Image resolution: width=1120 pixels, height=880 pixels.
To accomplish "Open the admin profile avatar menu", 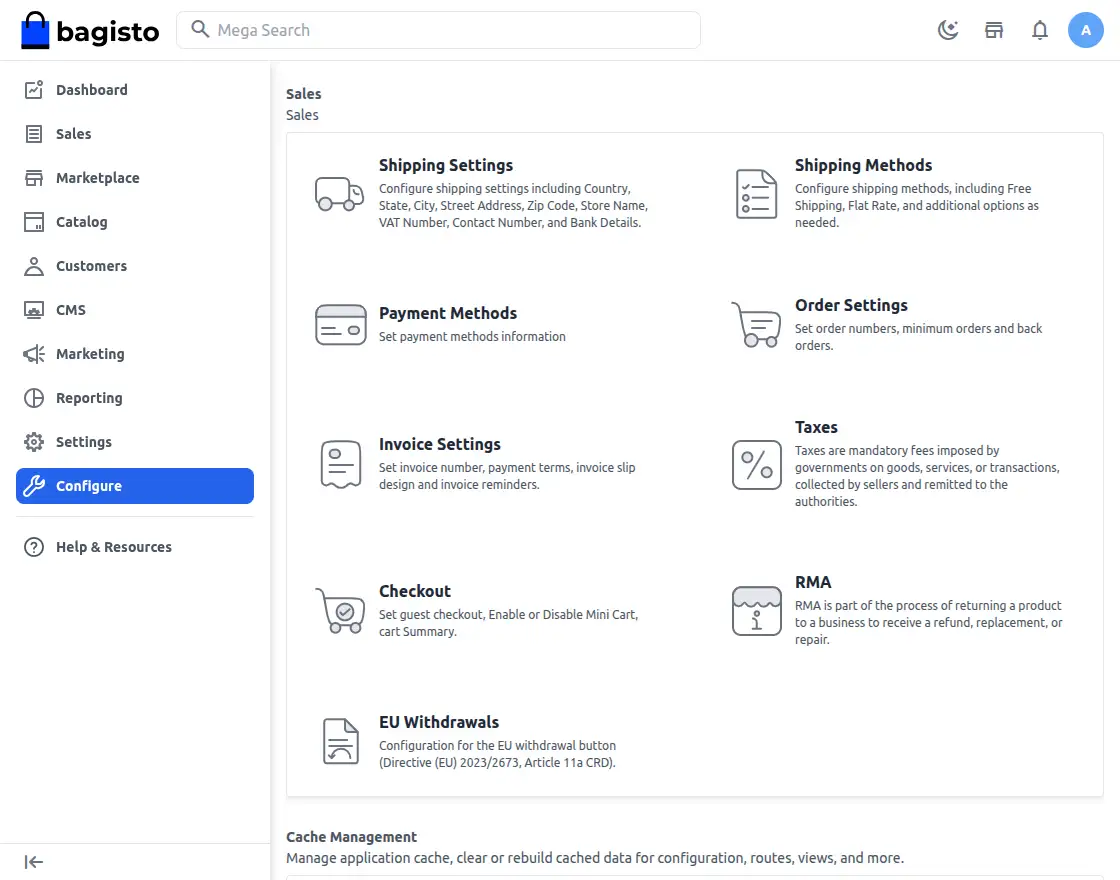I will point(1085,30).
